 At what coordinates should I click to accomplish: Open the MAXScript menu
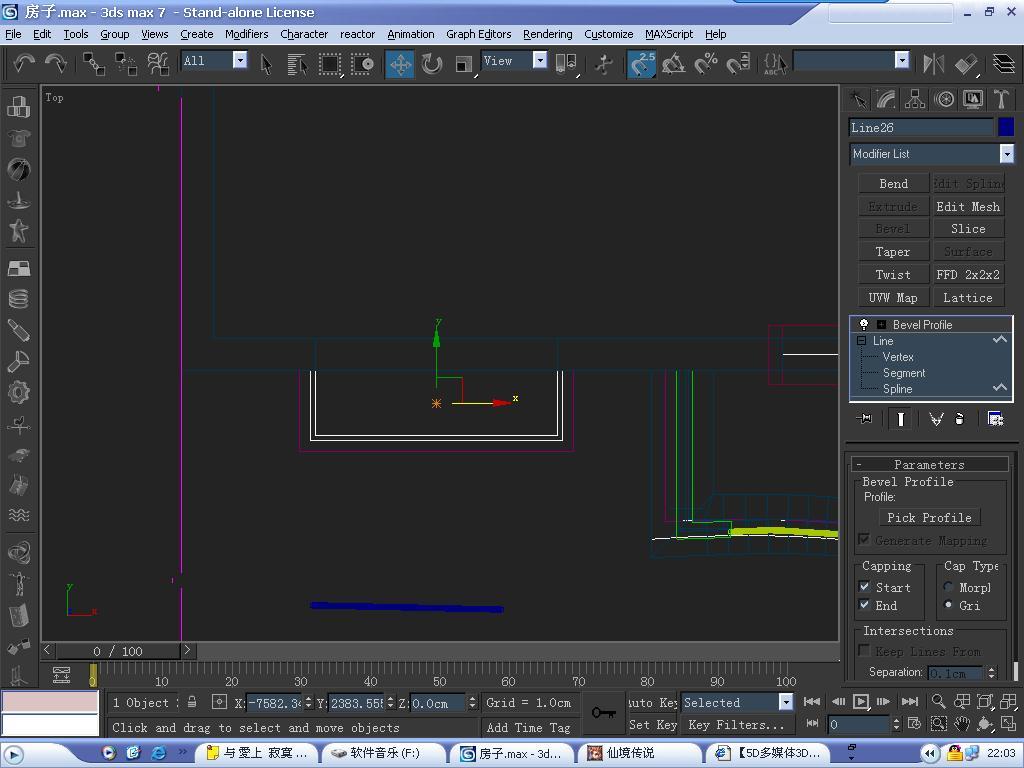pos(669,34)
